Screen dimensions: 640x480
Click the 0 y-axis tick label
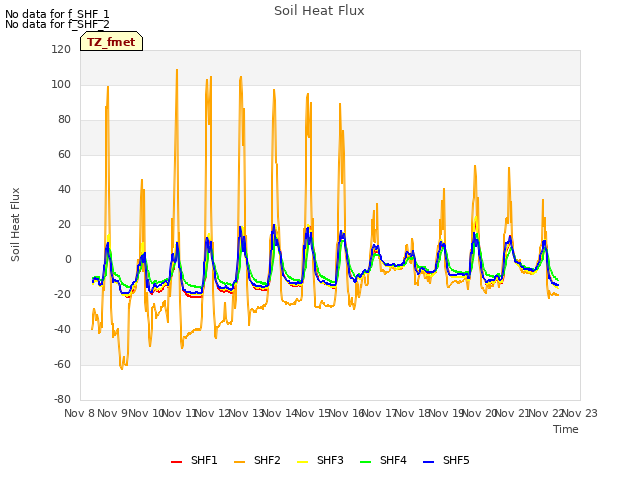(x=68, y=260)
